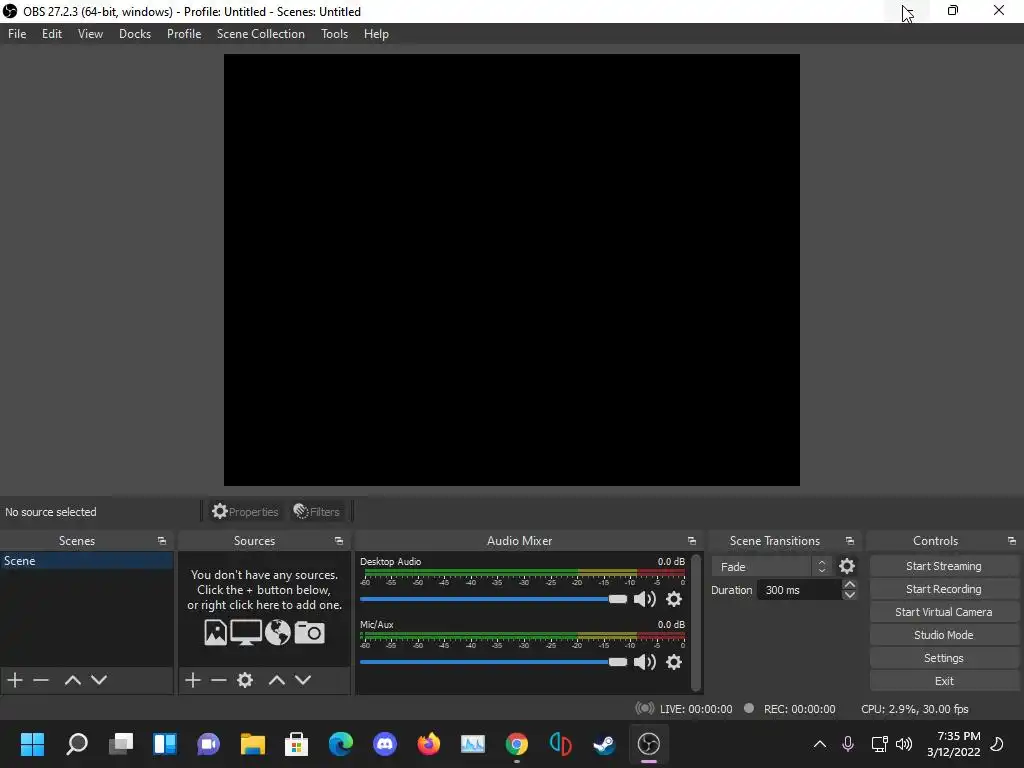Move scene down in Scenes panel
The height and width of the screenshot is (768, 1024).
click(x=99, y=680)
